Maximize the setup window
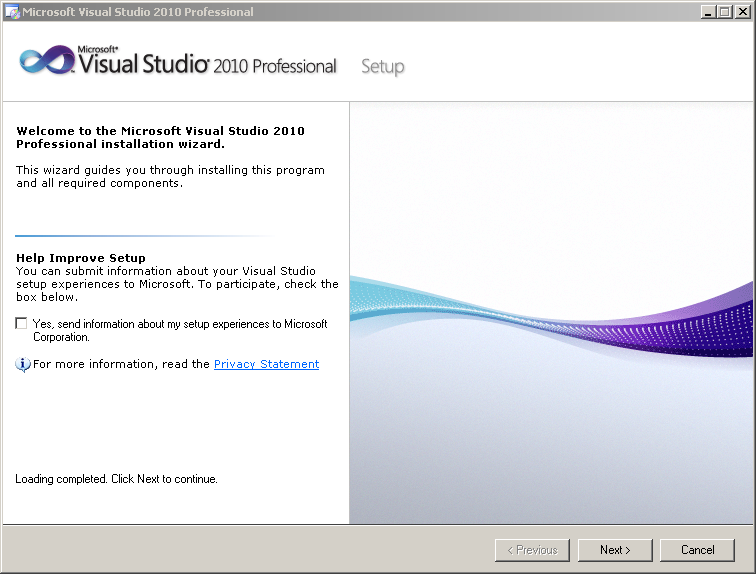 (x=725, y=12)
